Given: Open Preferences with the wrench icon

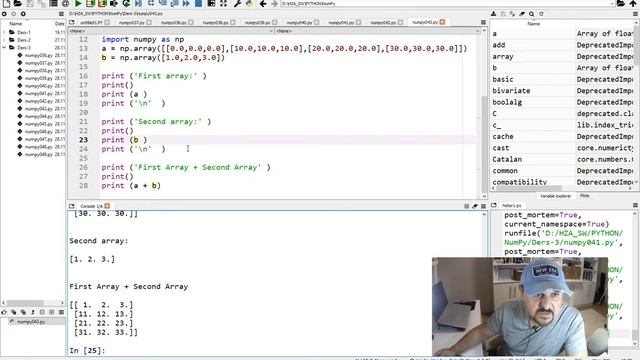Looking at the screenshot, I should click(x=237, y=3).
